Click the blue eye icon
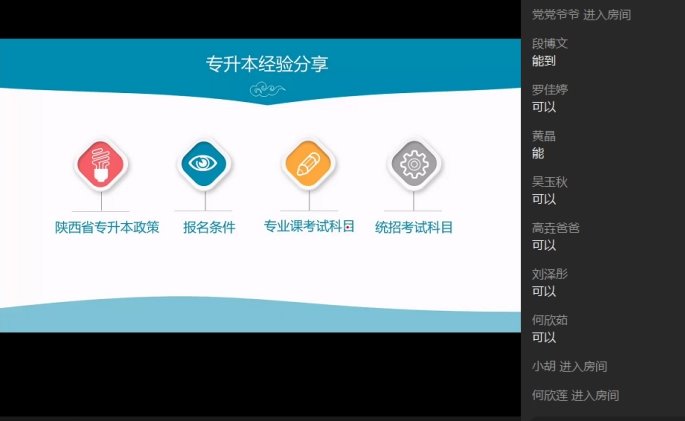This screenshot has width=685, height=421. pos(204,164)
